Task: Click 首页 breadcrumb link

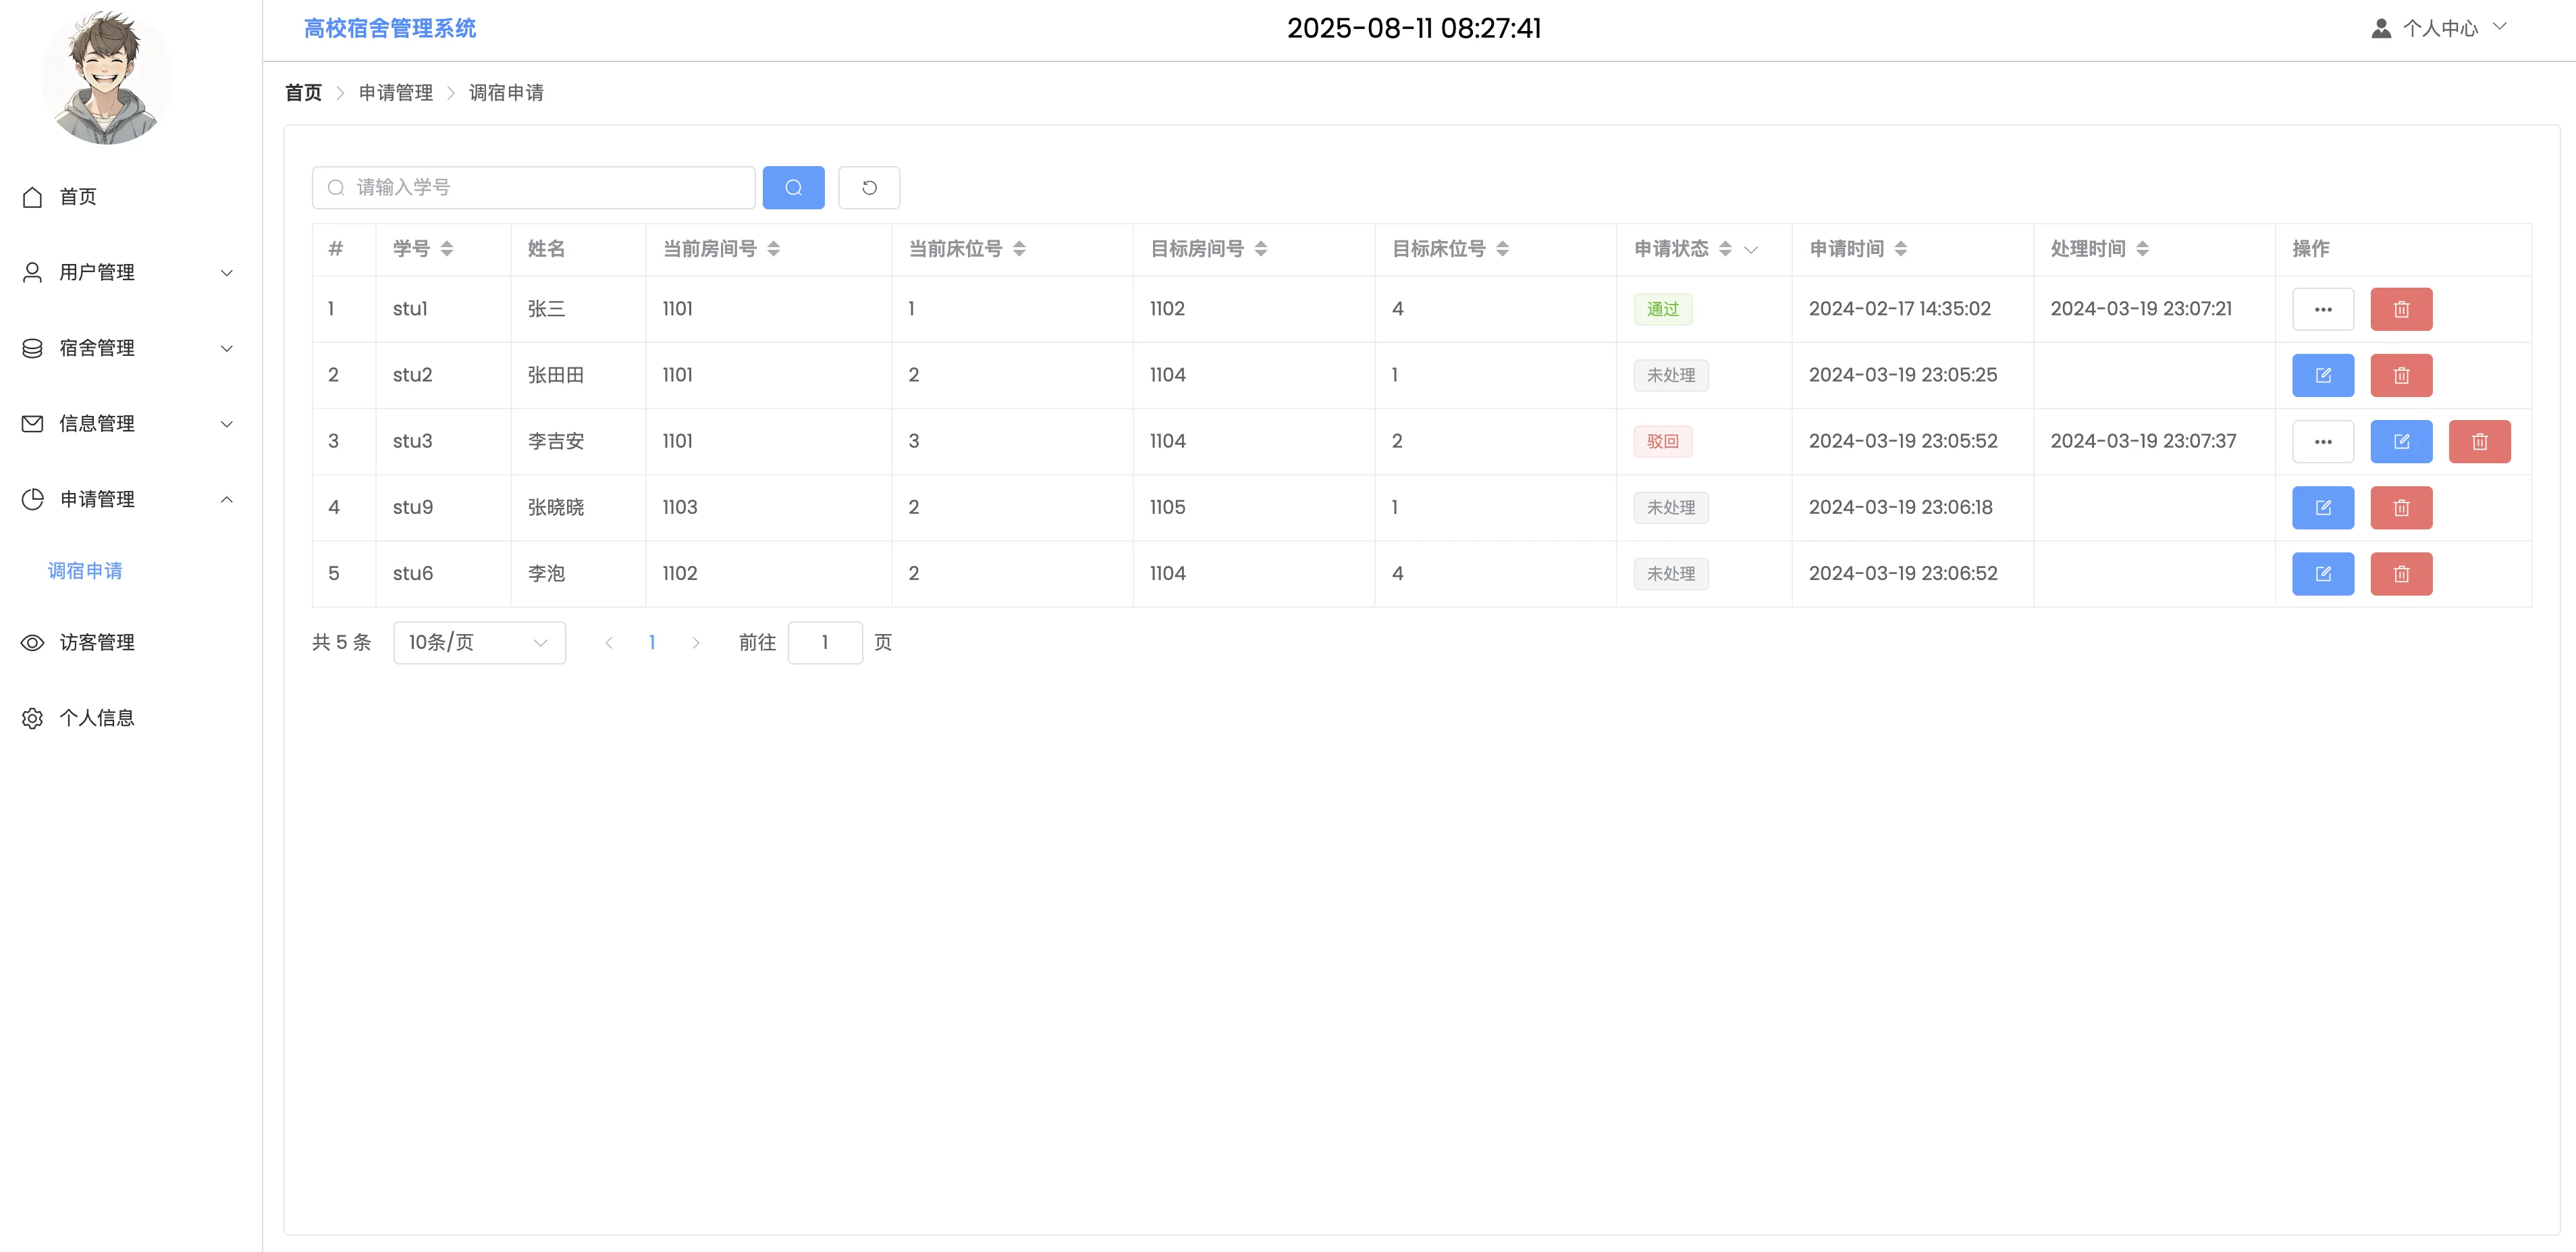Action: click(303, 93)
